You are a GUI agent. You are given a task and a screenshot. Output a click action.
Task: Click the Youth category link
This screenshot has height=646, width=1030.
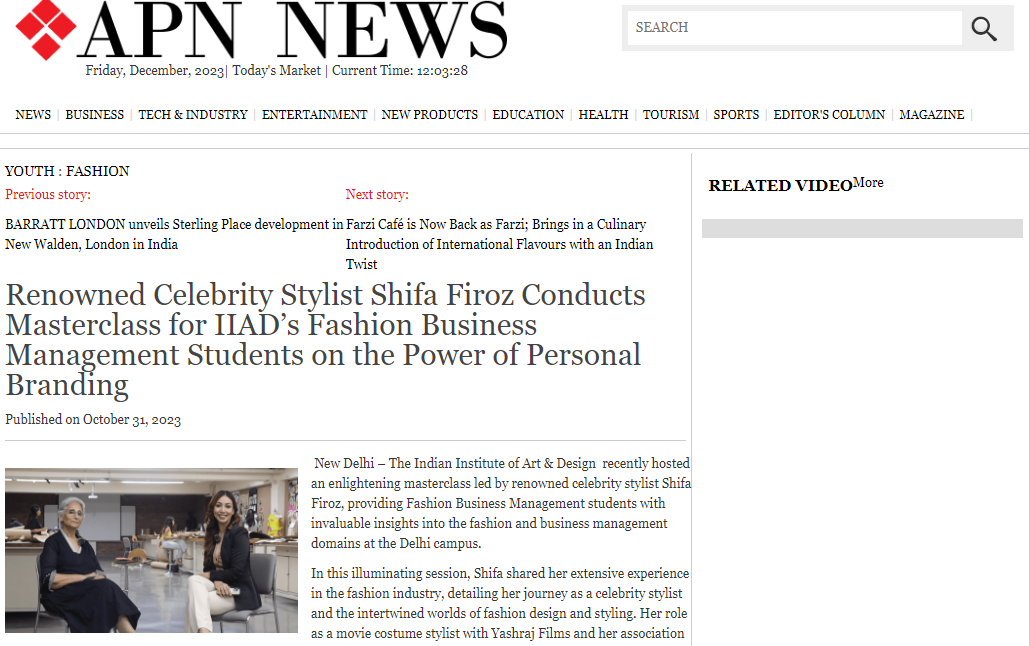[30, 172]
